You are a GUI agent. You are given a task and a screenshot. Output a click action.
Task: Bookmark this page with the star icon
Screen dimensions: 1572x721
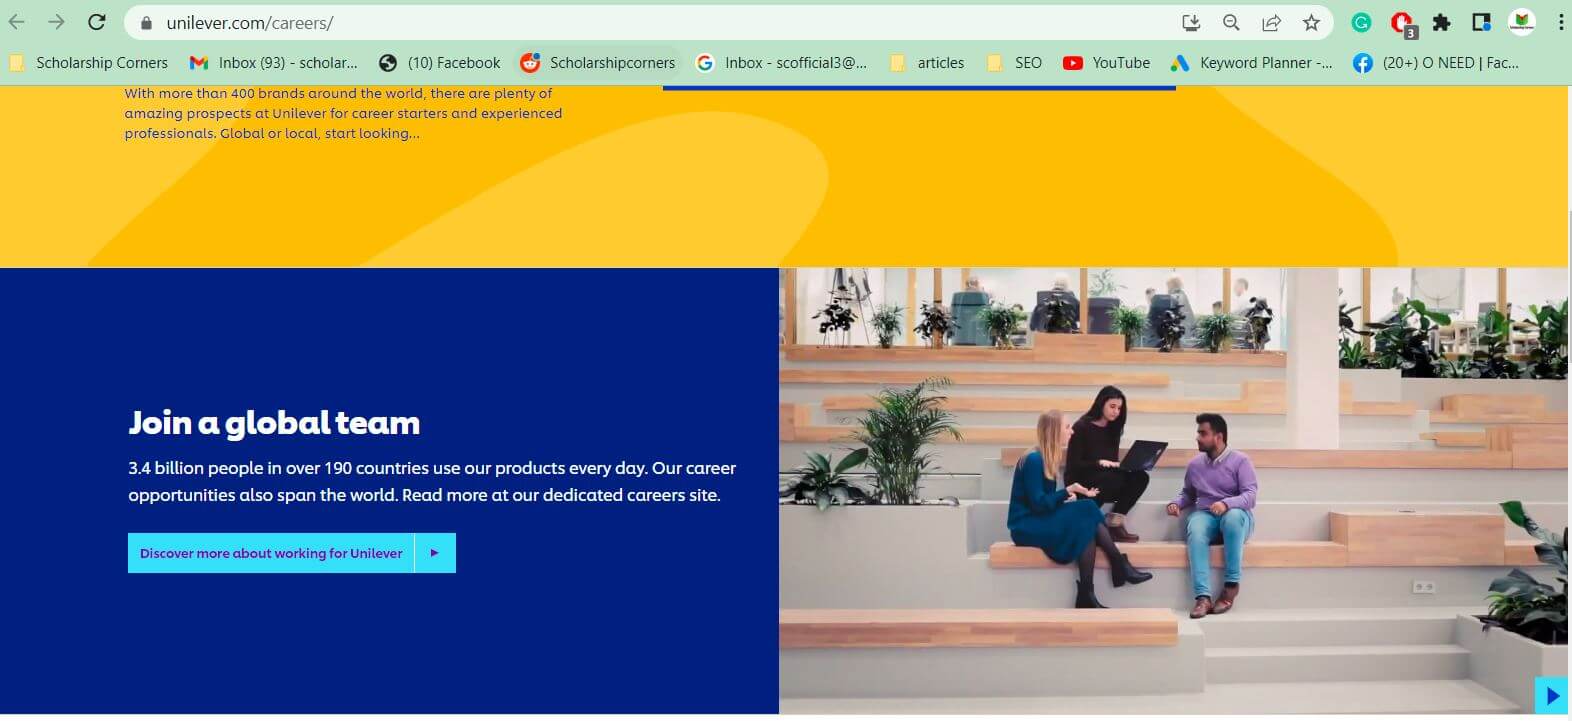pos(1311,23)
